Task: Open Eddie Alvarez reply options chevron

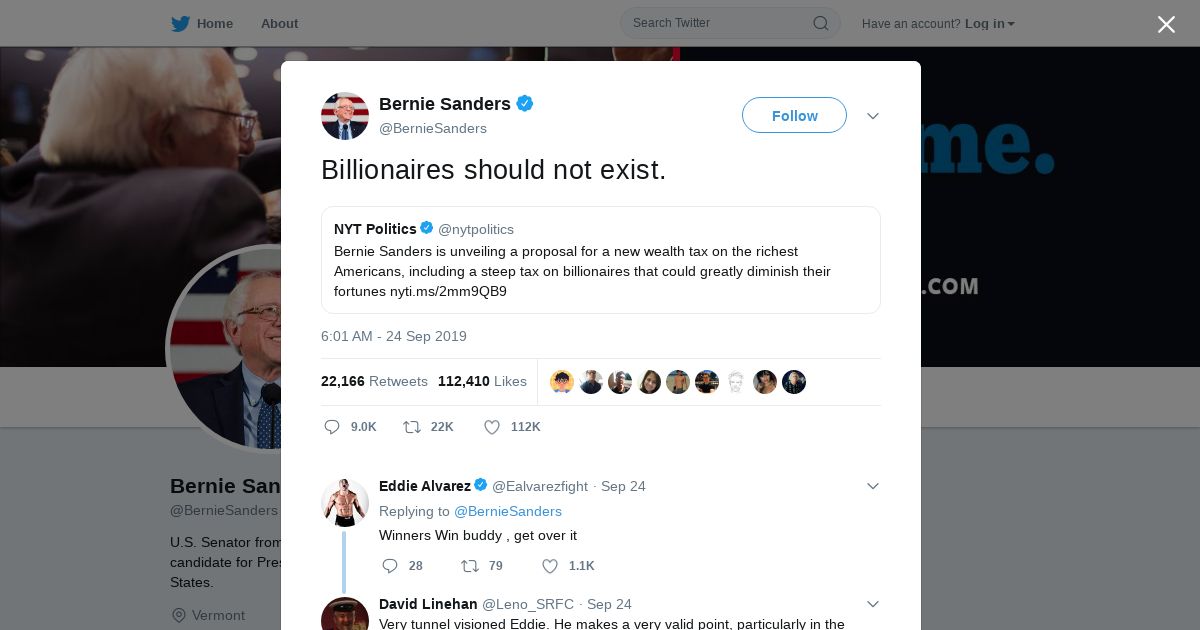Action: tap(873, 486)
